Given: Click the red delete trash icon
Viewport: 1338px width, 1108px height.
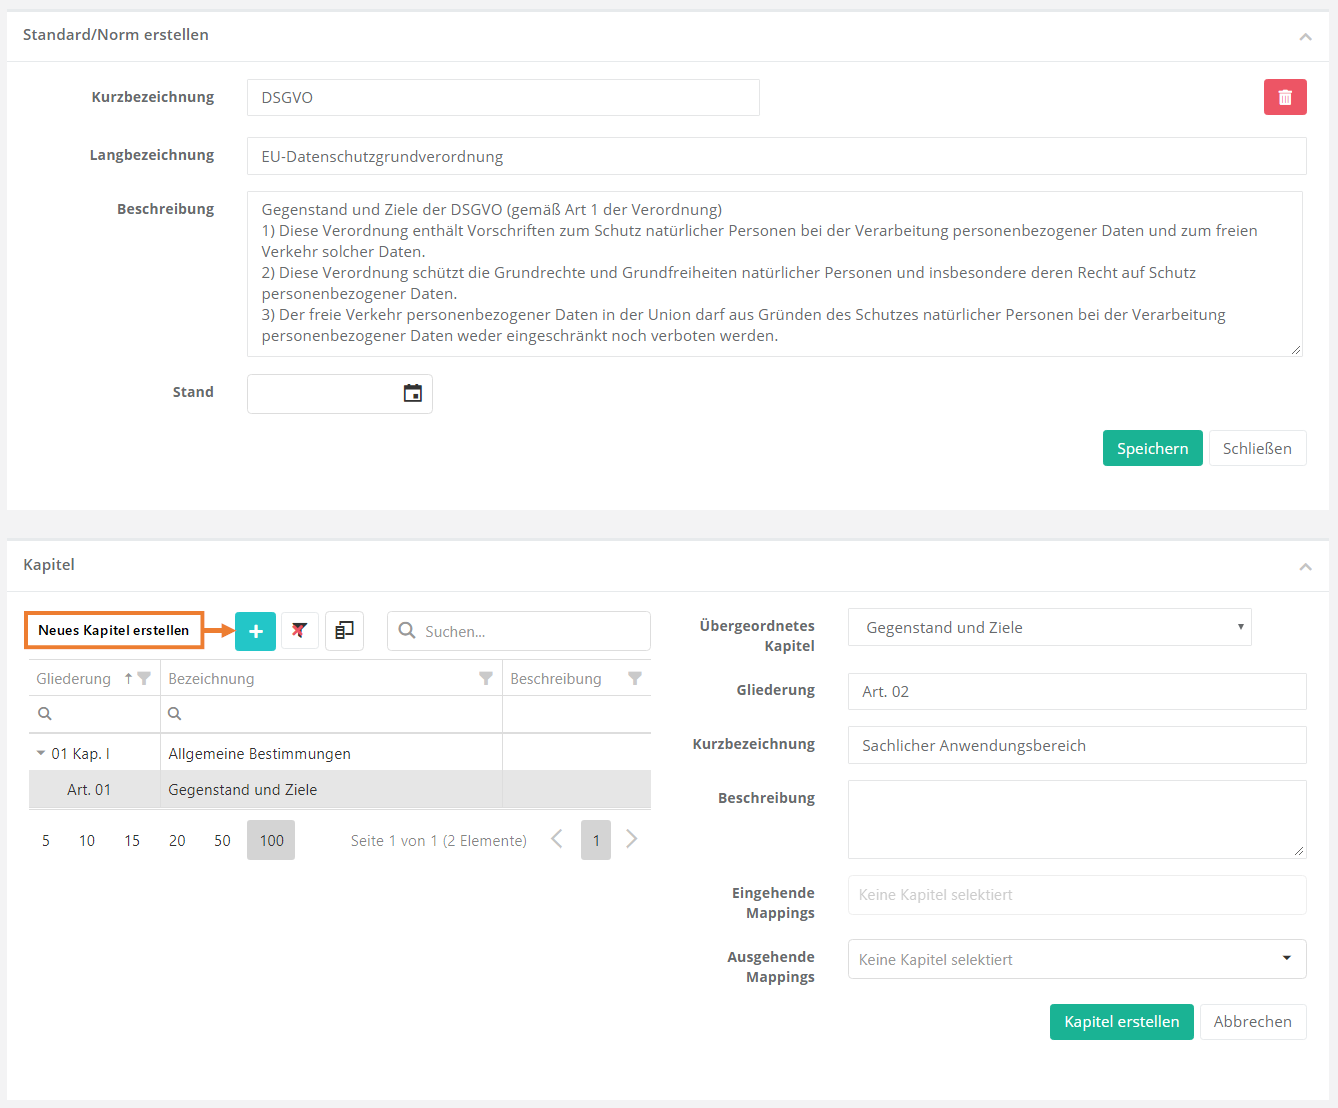Looking at the screenshot, I should coord(1285,97).
